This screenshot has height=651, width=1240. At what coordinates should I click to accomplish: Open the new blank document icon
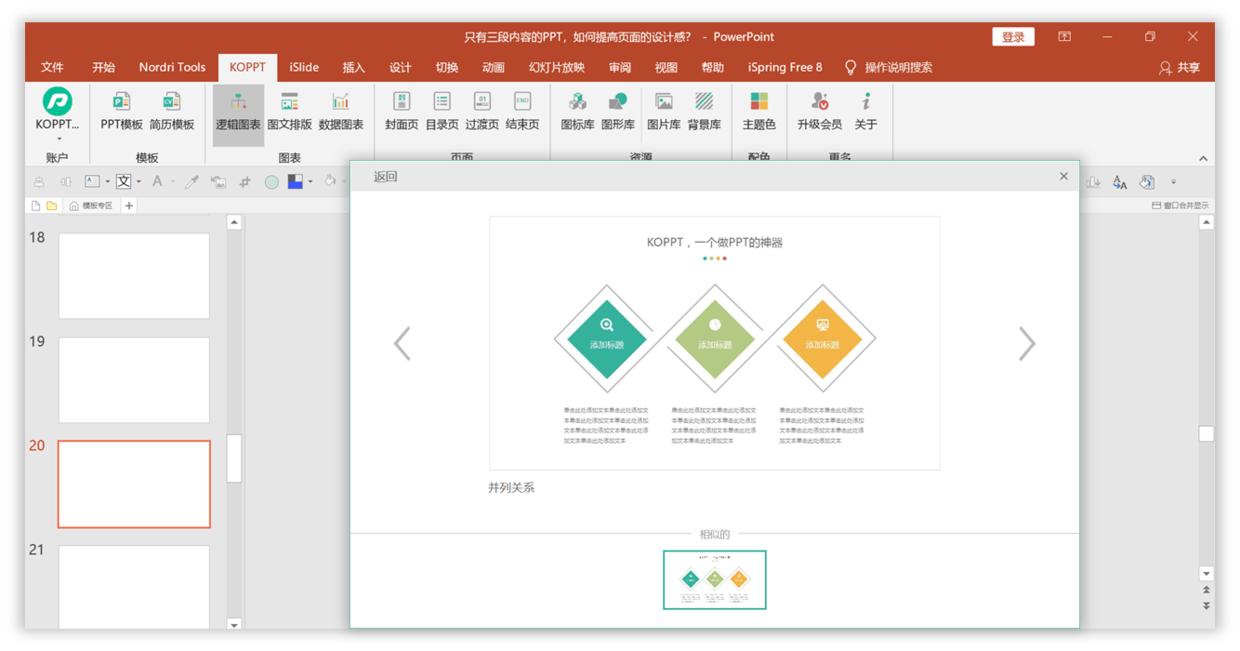point(36,205)
